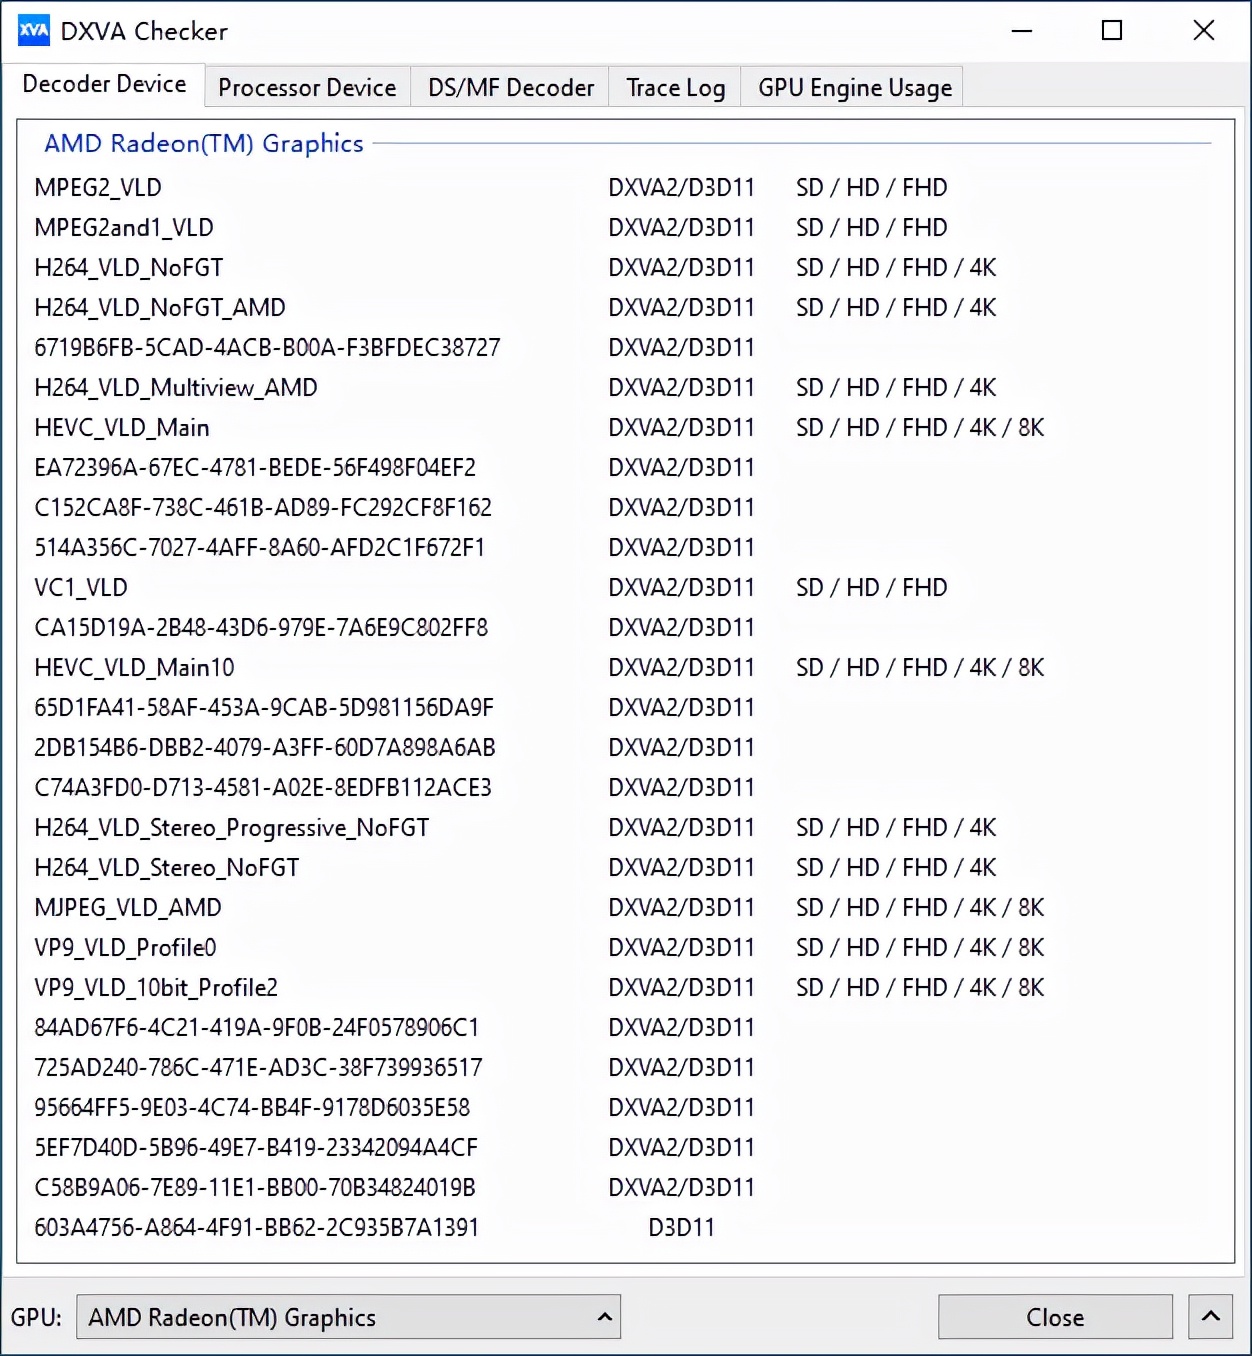Select the H264_VLD_NoFGT_AMD entry

coord(160,307)
